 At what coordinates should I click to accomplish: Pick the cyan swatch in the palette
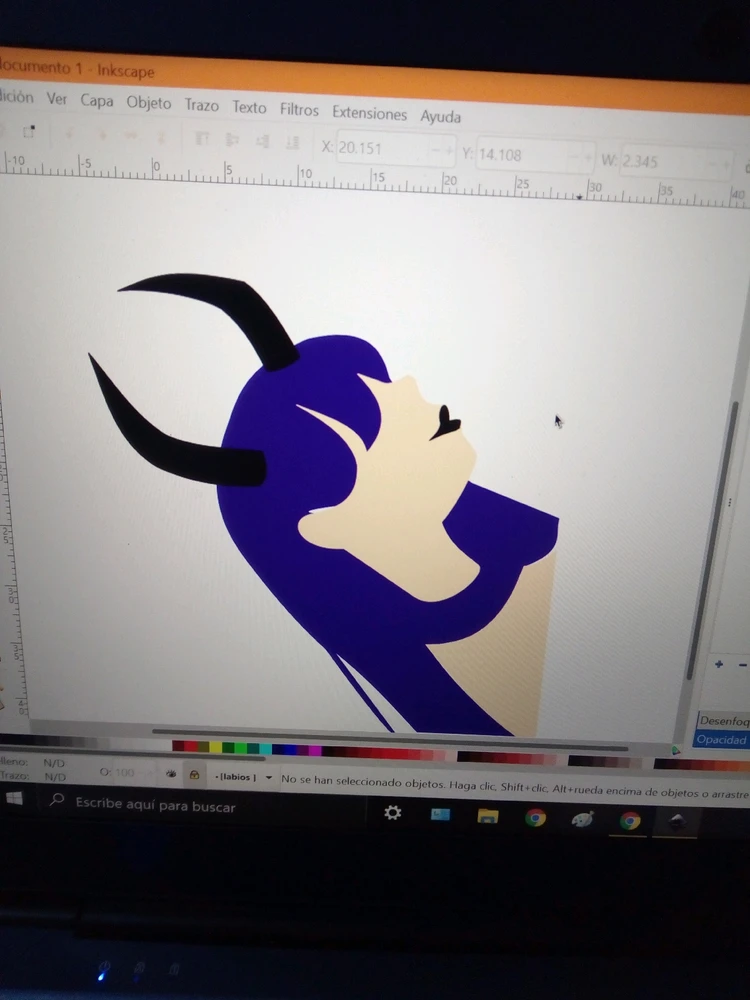click(265, 748)
